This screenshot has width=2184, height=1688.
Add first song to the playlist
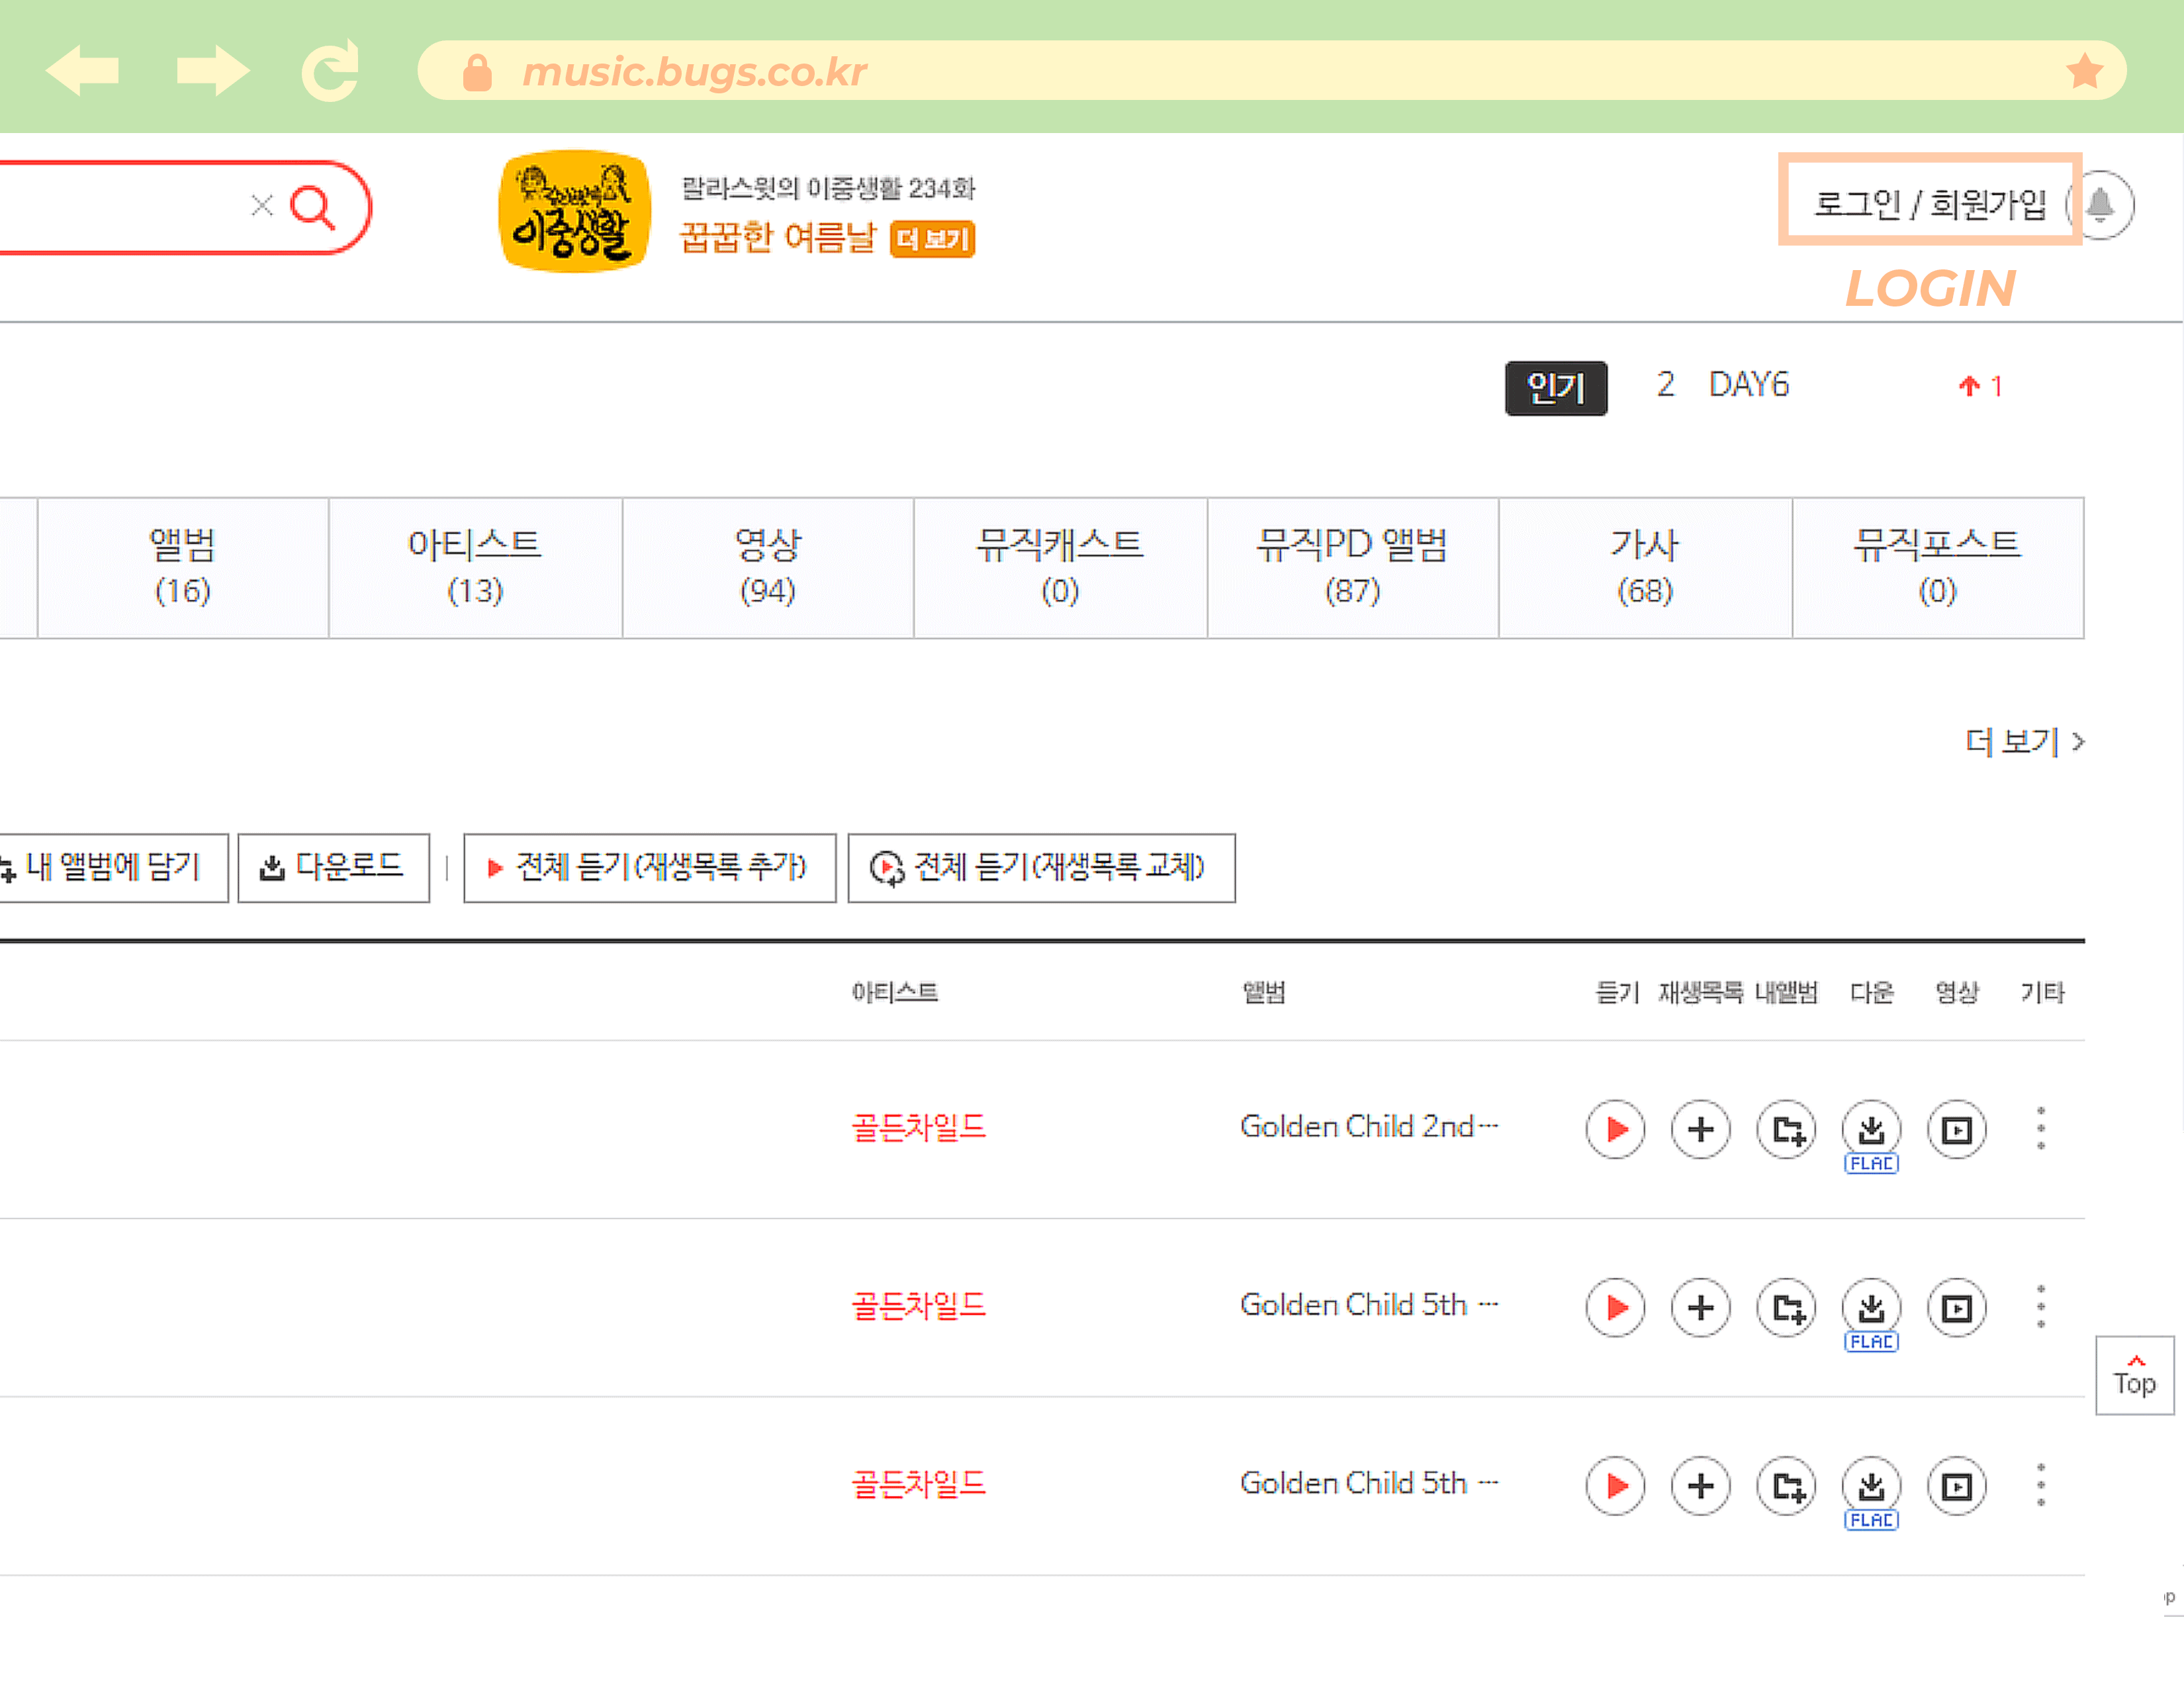pyautogui.click(x=1700, y=1129)
